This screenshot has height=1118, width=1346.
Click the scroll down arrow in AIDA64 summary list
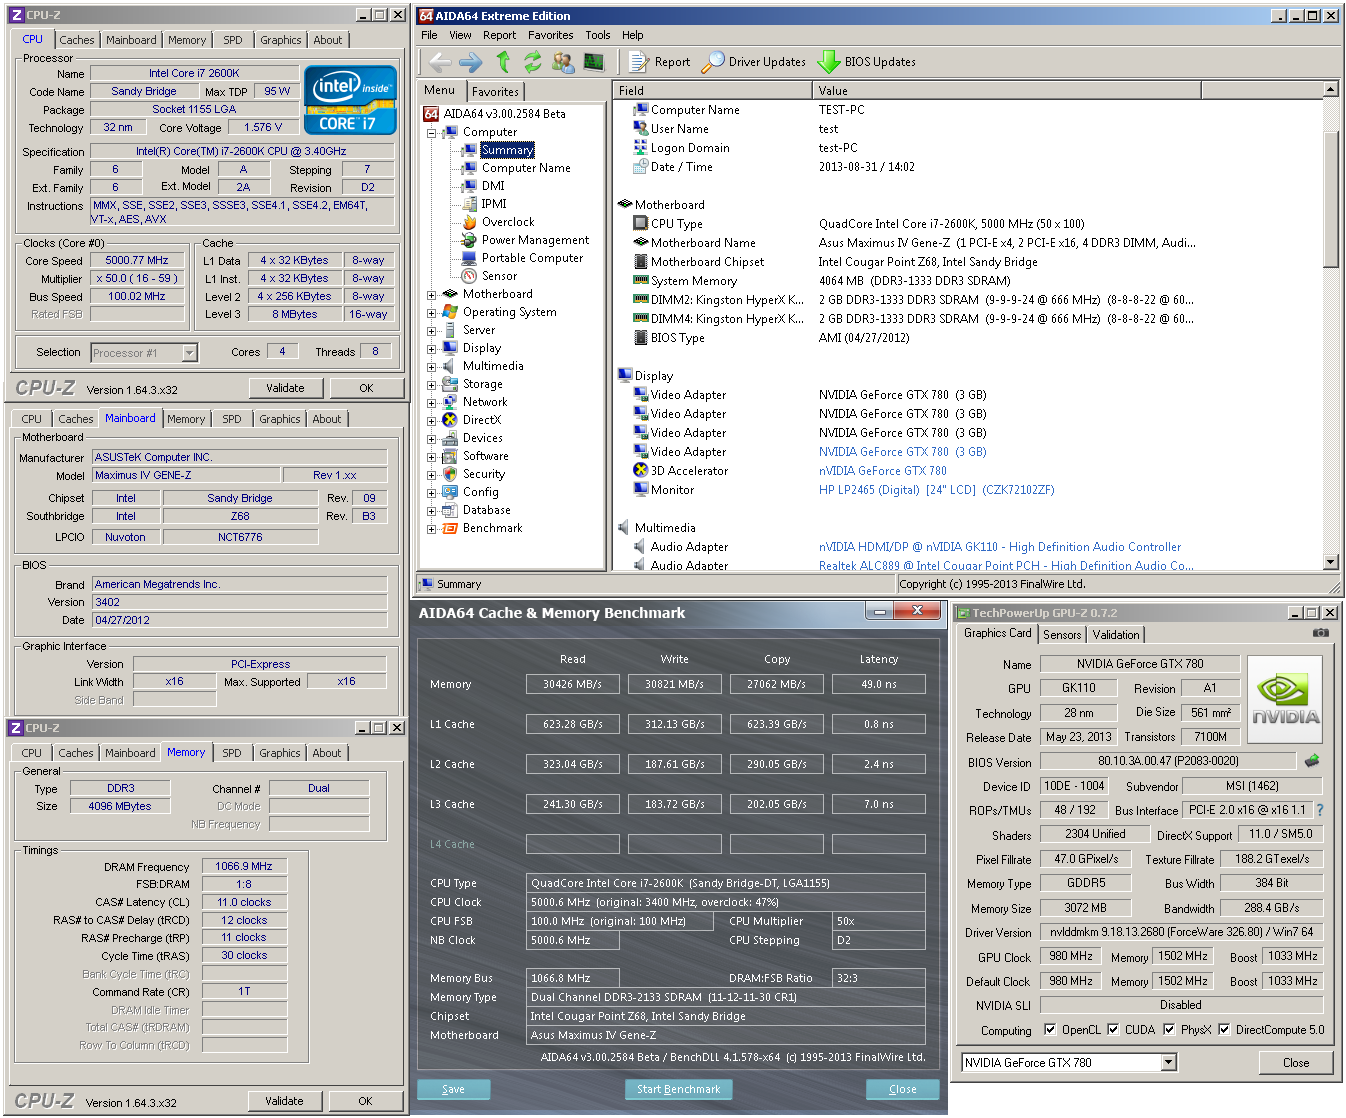point(1331,562)
